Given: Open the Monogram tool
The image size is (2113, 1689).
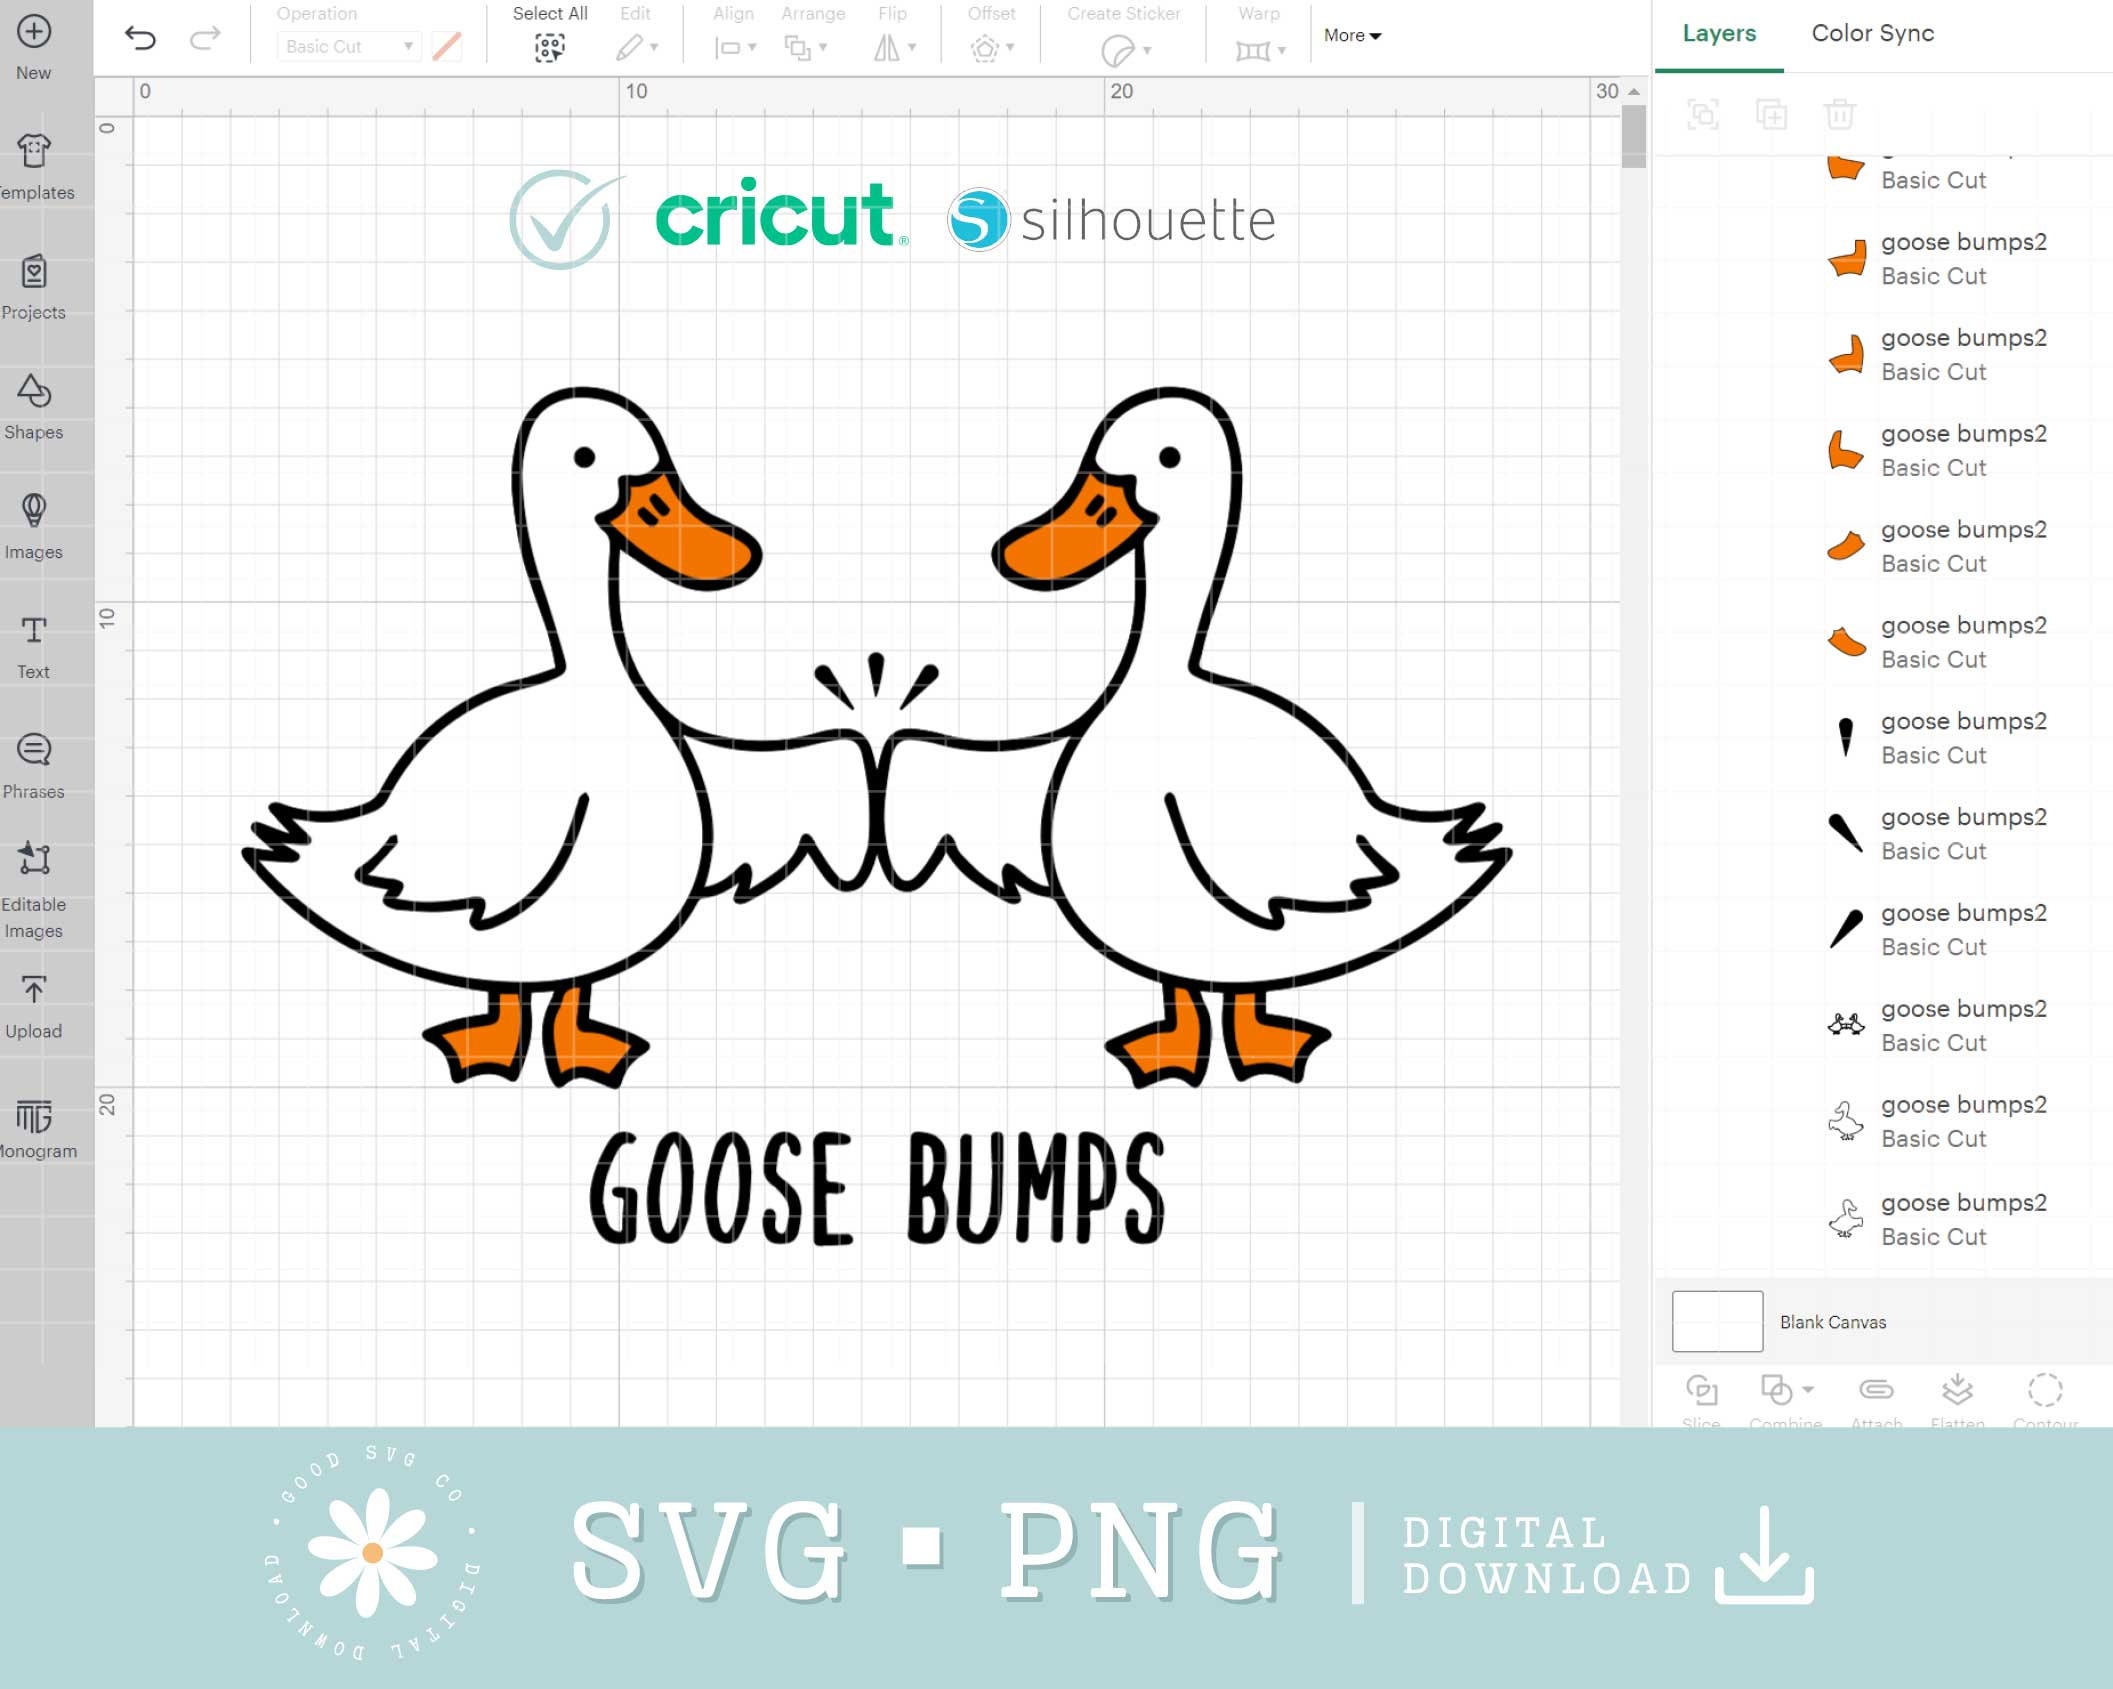Looking at the screenshot, I should coord(34,1122).
